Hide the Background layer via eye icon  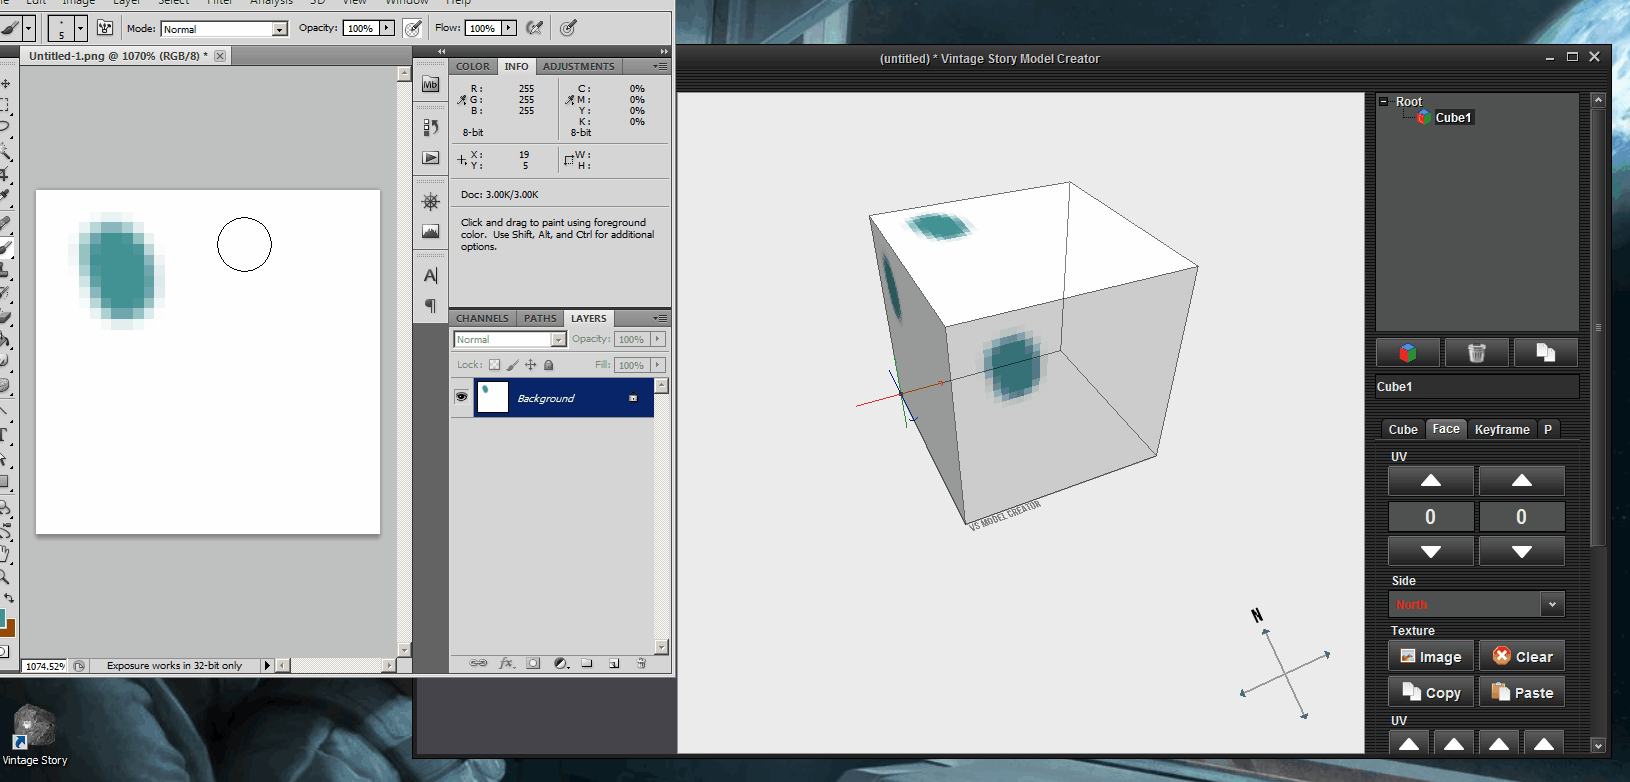(461, 397)
